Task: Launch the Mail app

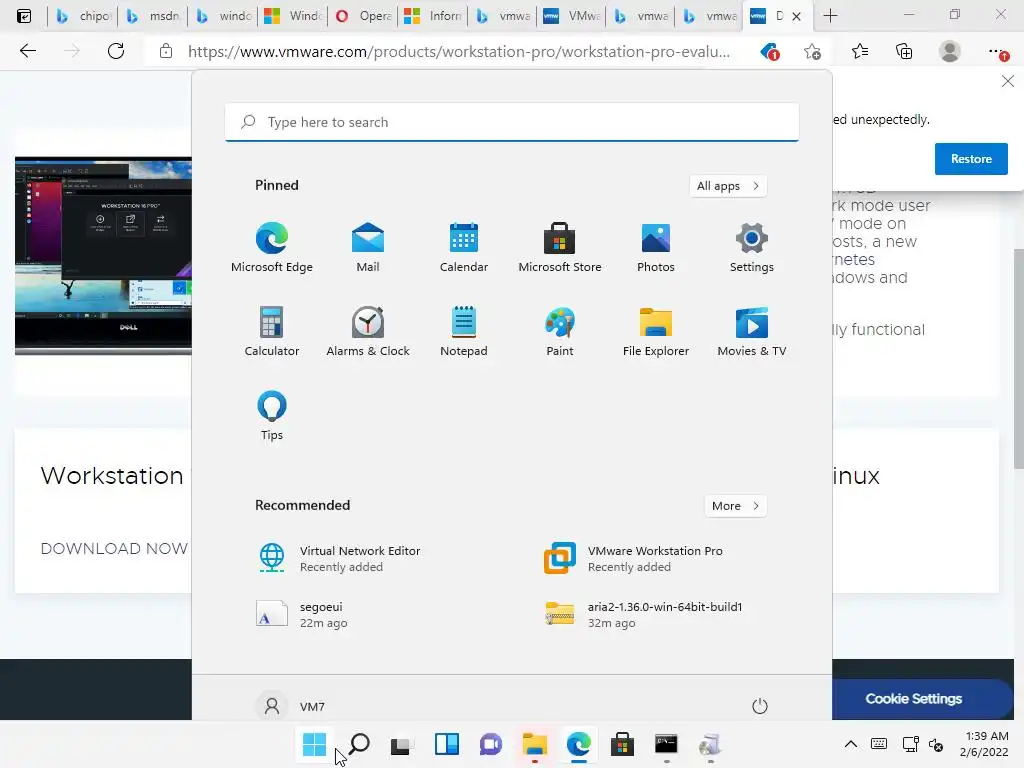Action: (368, 248)
